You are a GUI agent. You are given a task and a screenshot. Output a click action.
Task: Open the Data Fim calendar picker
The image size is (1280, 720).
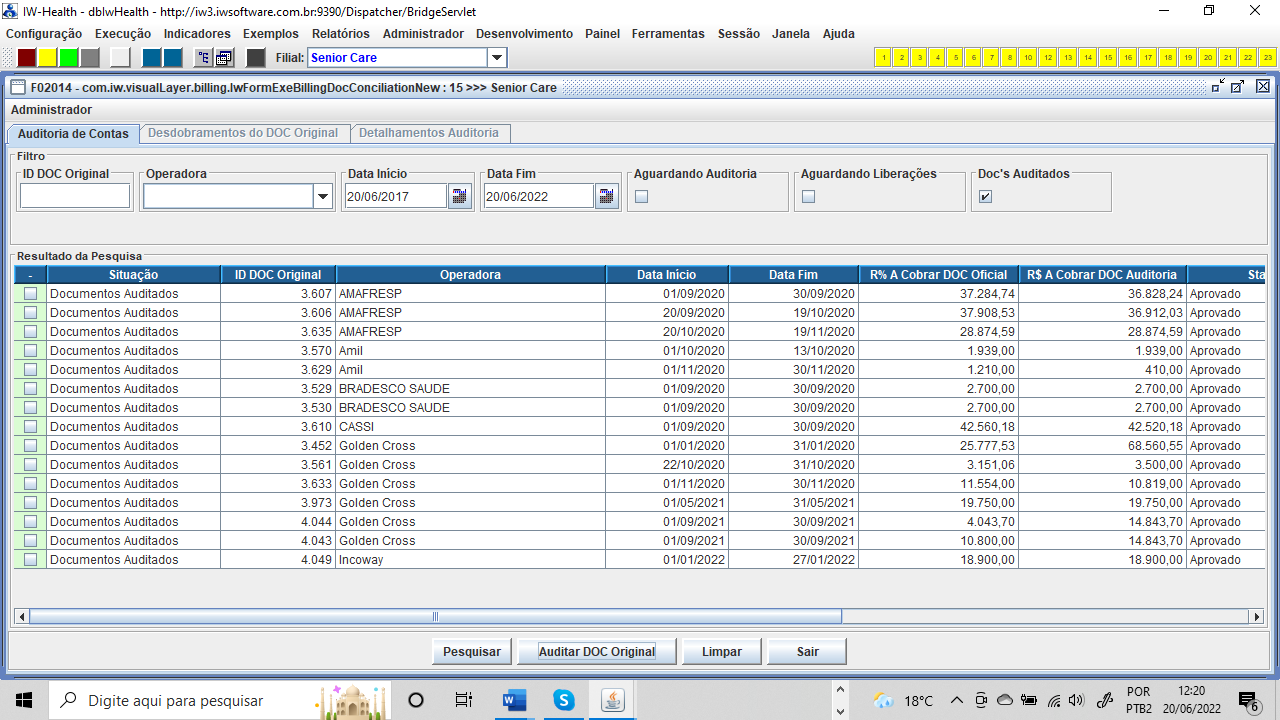click(x=607, y=196)
